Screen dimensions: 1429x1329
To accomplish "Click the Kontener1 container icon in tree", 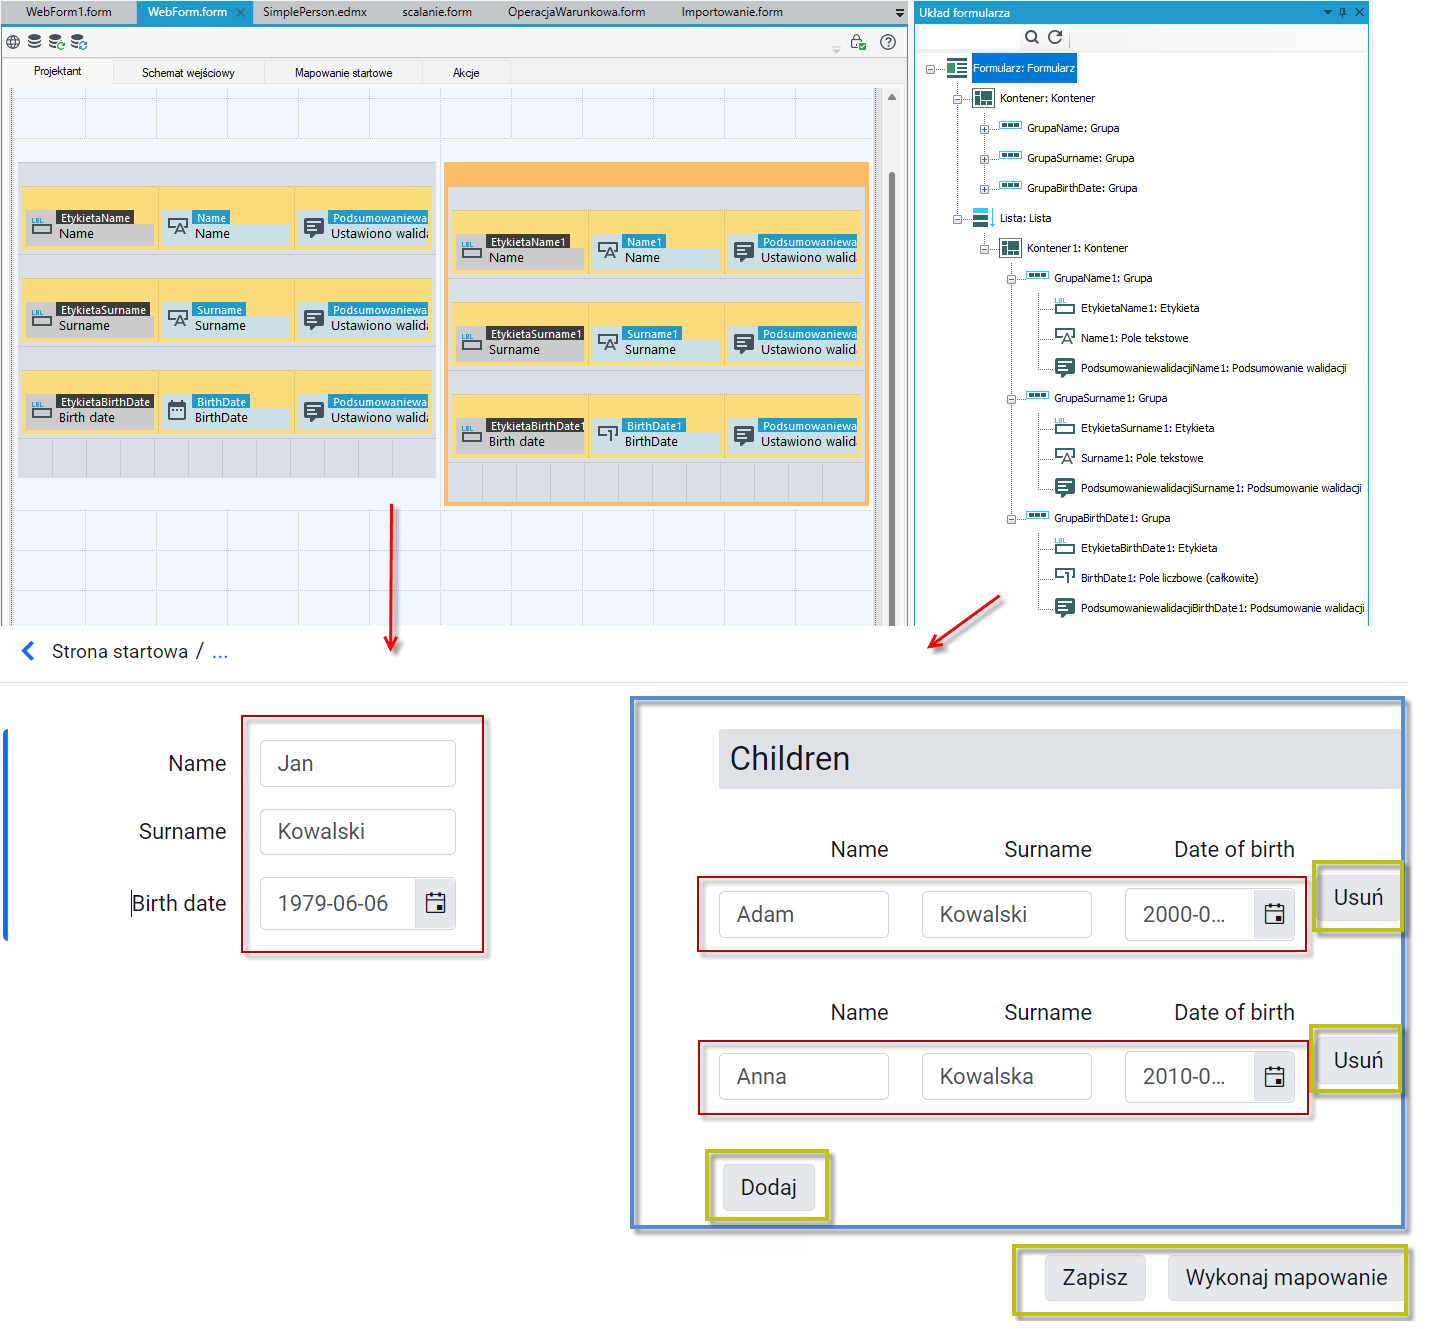I will point(1011,248).
